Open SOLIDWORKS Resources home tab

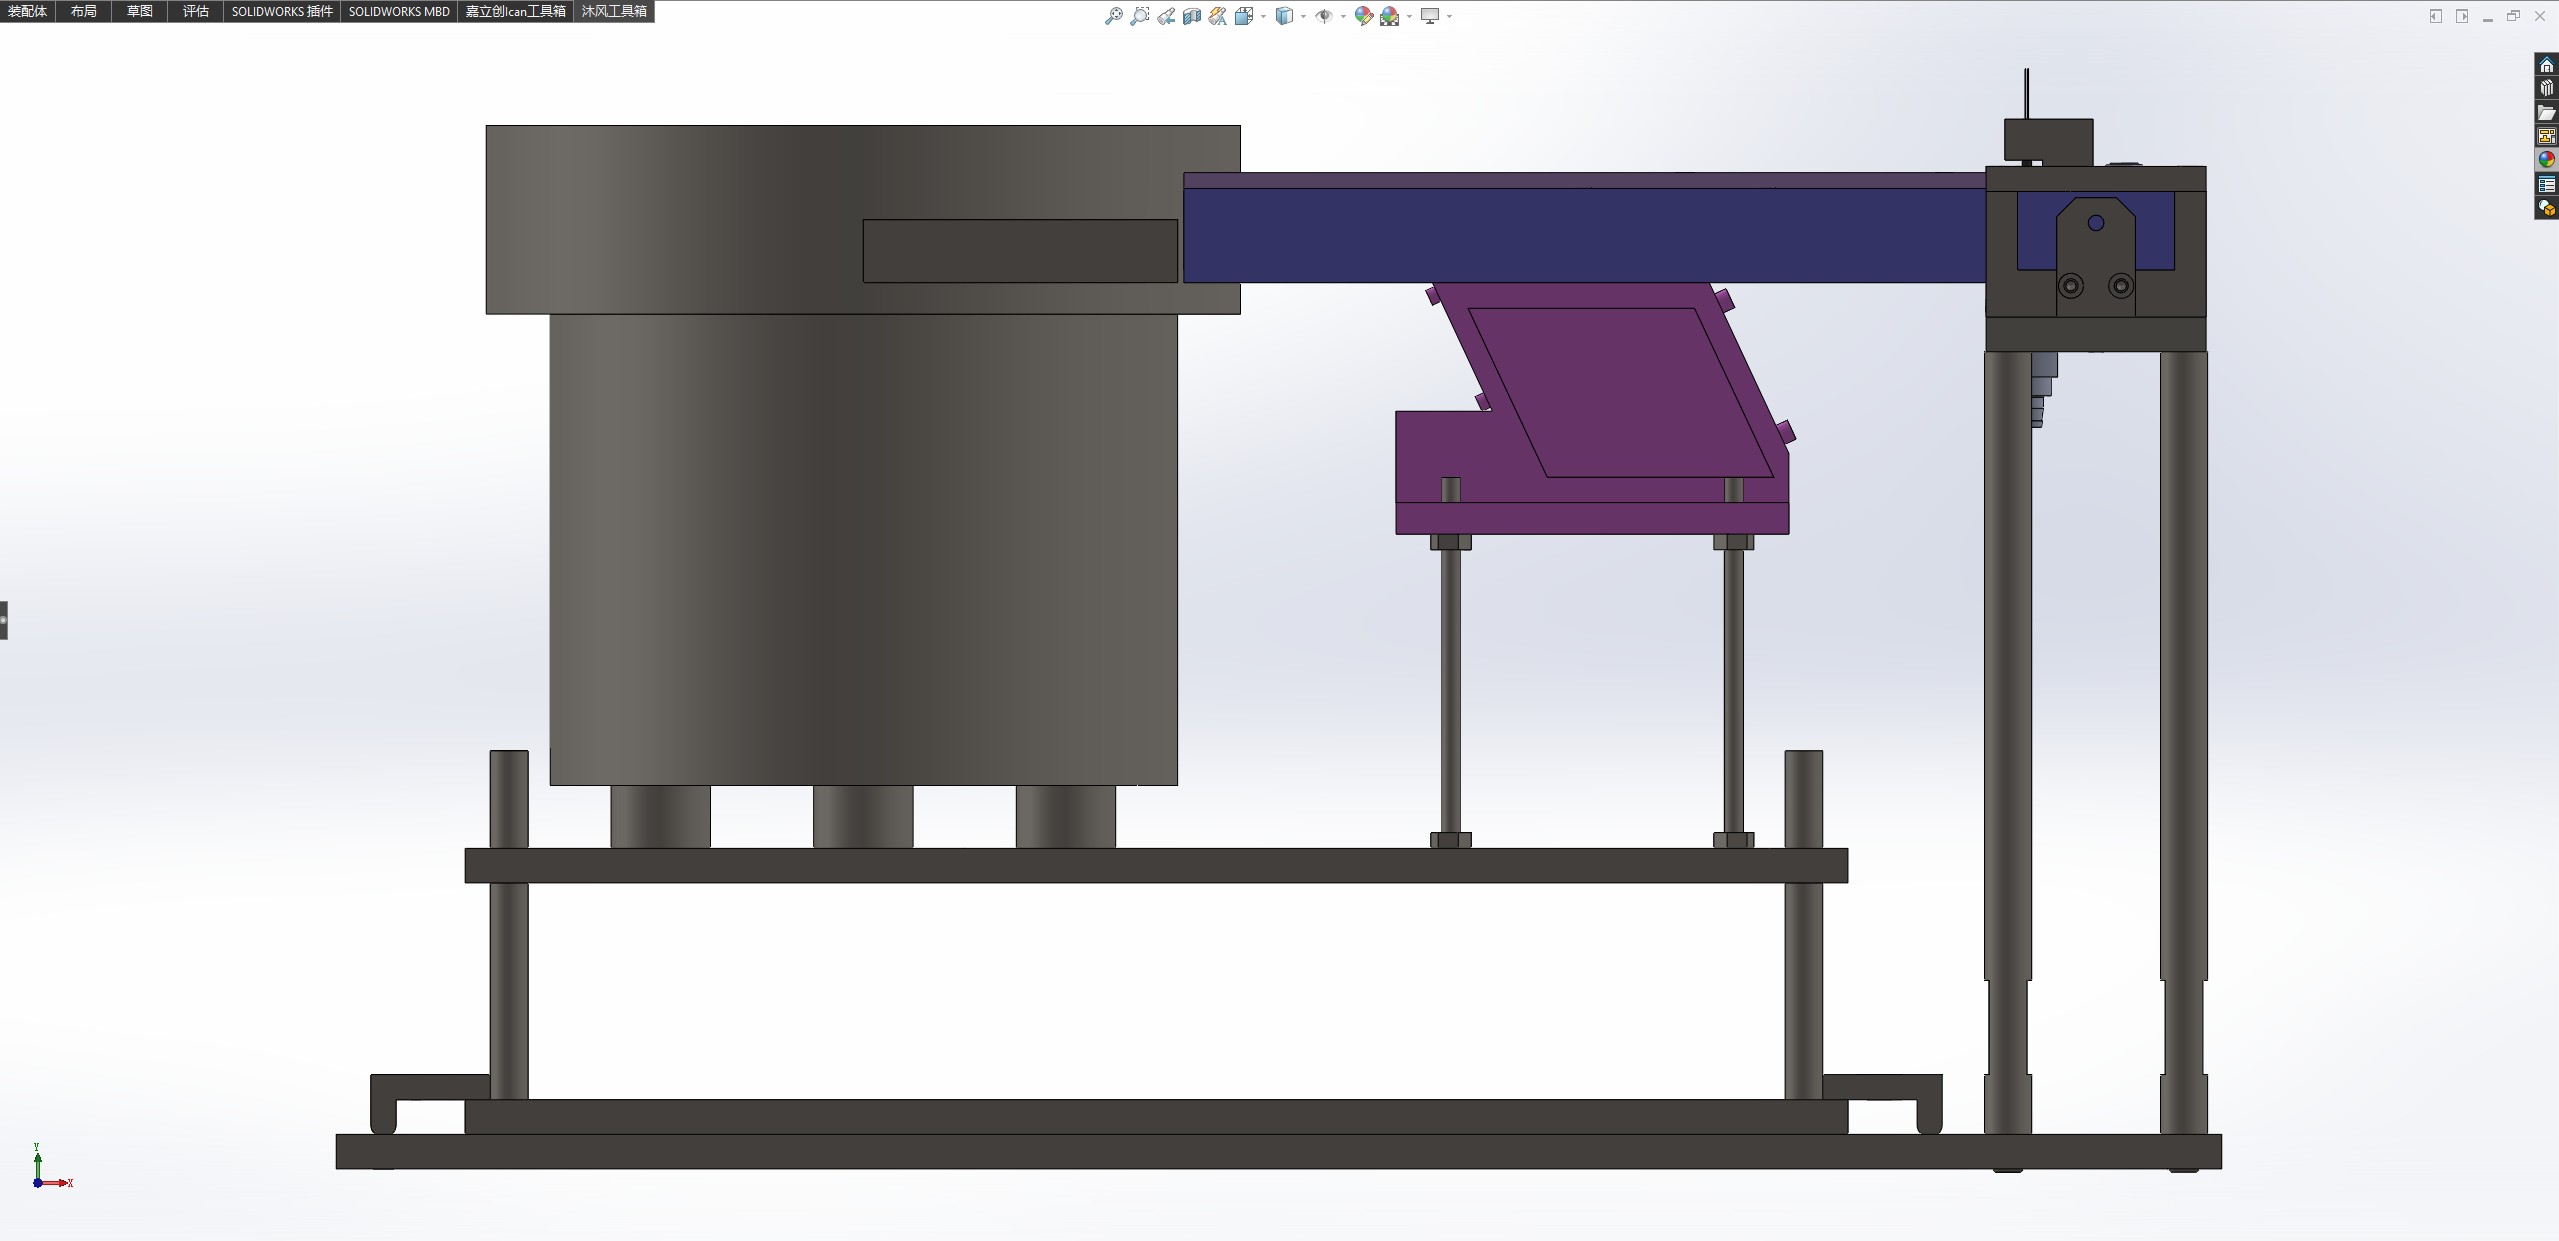2546,65
